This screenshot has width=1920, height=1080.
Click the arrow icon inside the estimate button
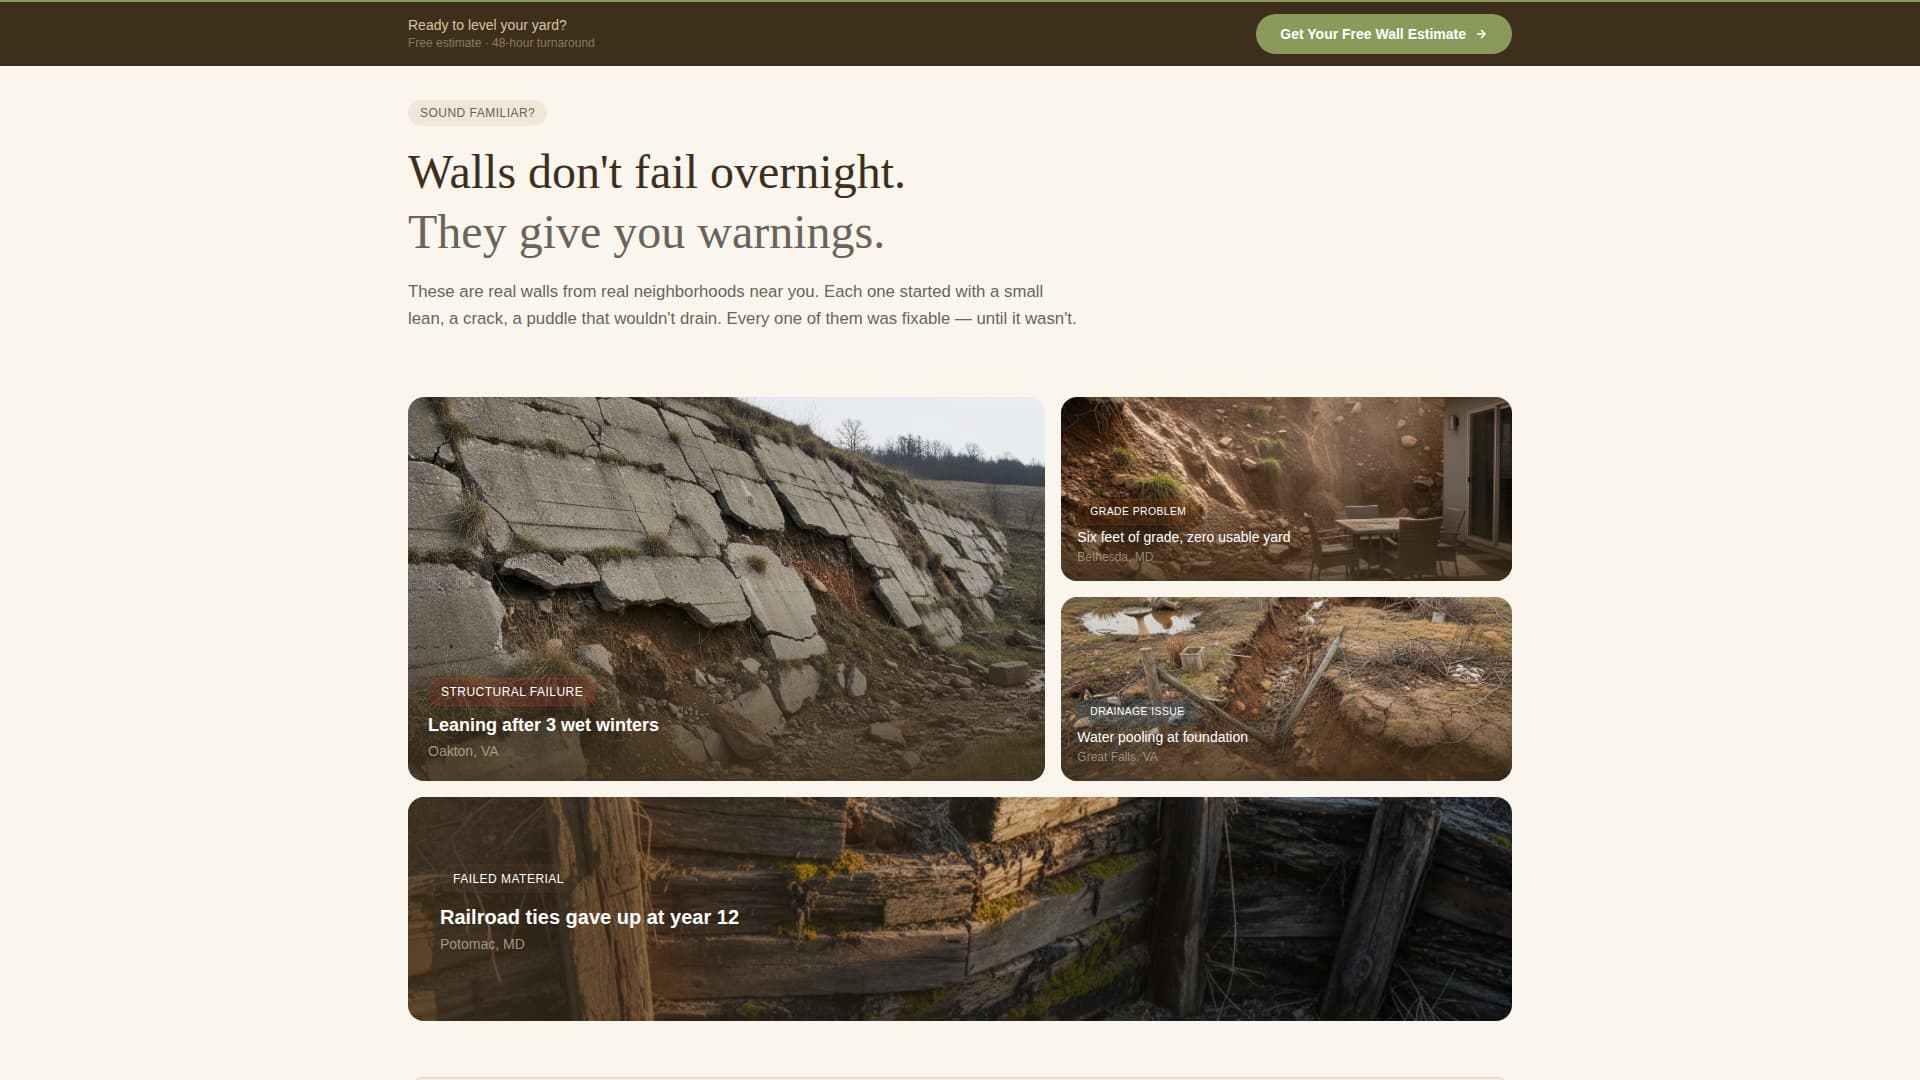coord(1481,33)
